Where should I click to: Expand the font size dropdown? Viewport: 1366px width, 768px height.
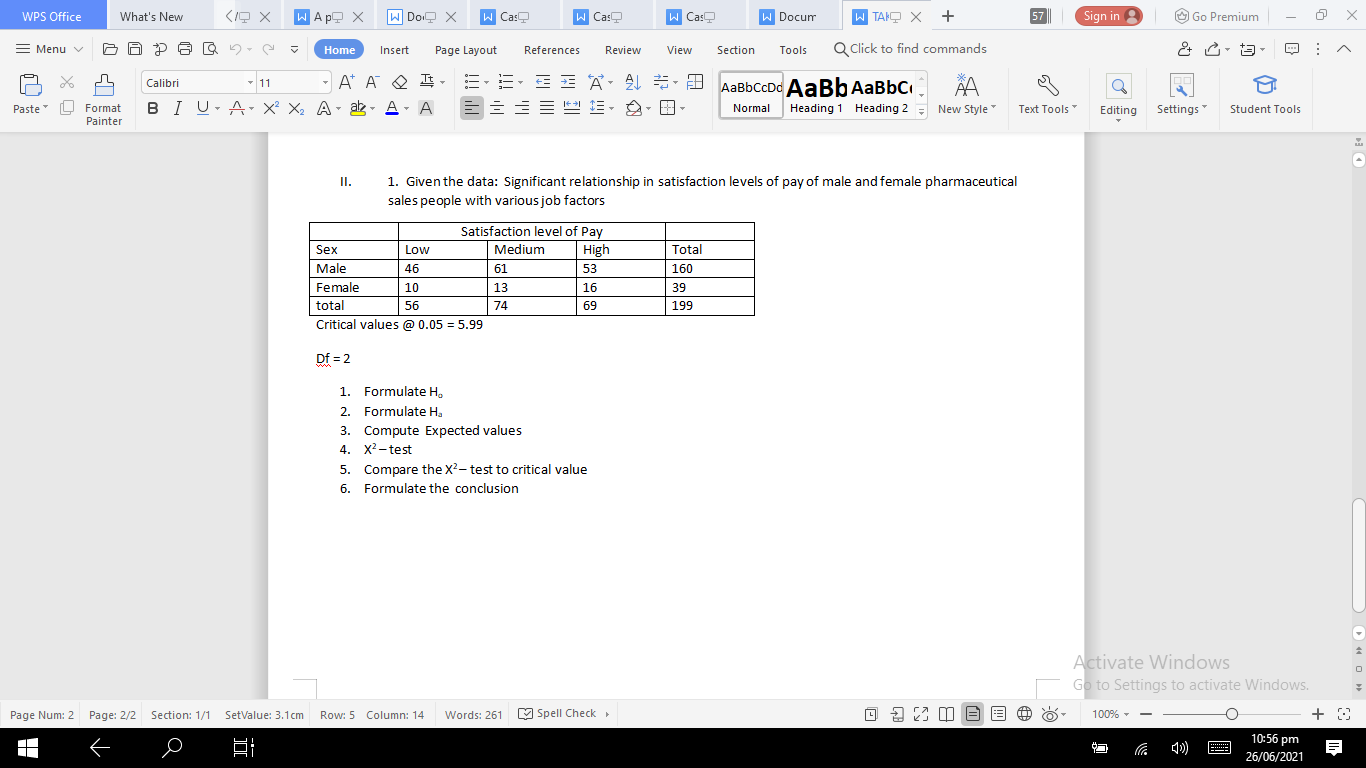[323, 82]
